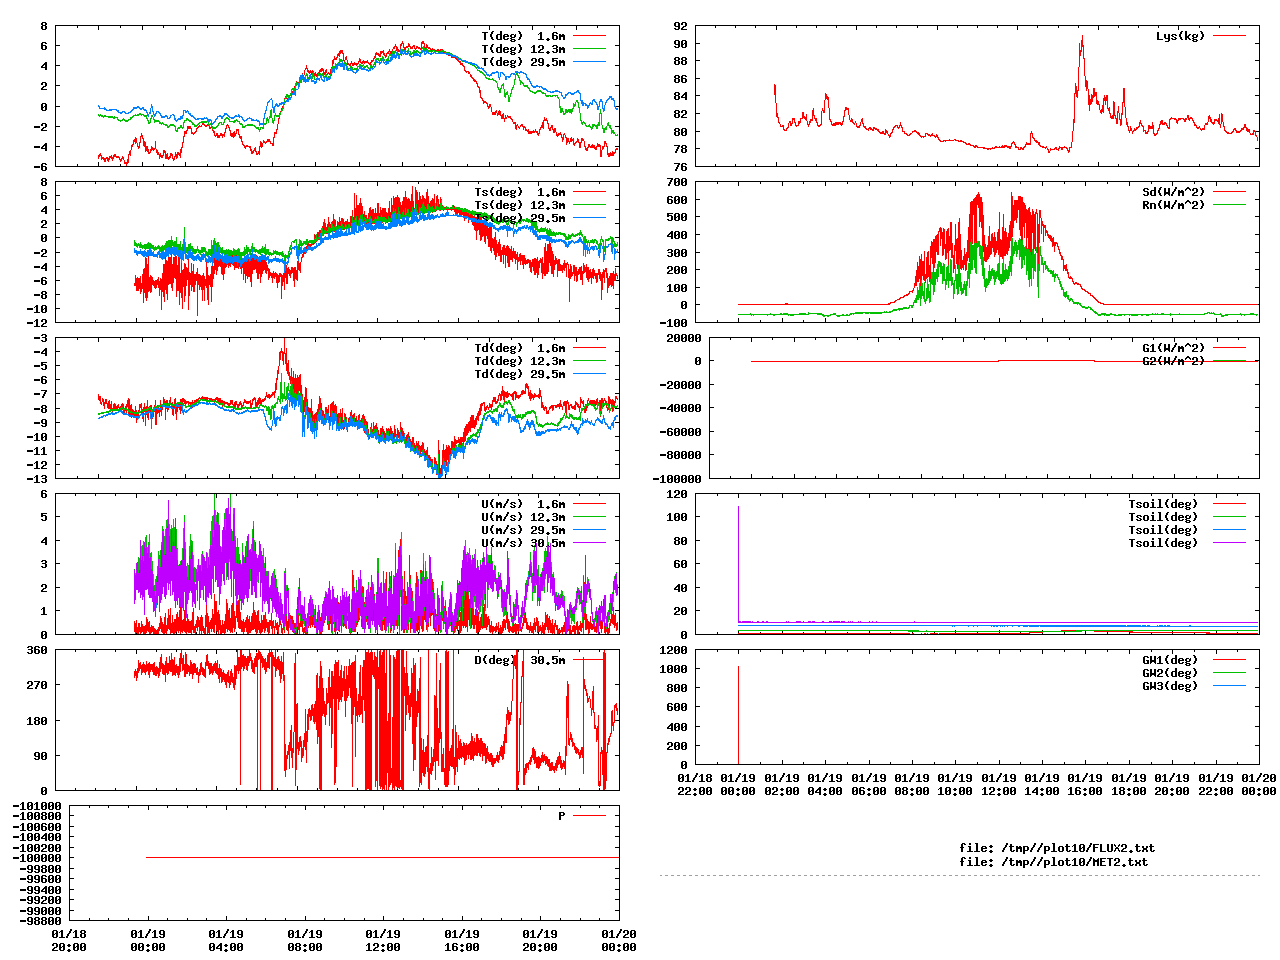Viewport: 1280px width, 960px height.
Task: Click the G2(W/m^2) legend label
Action: [1174, 361]
